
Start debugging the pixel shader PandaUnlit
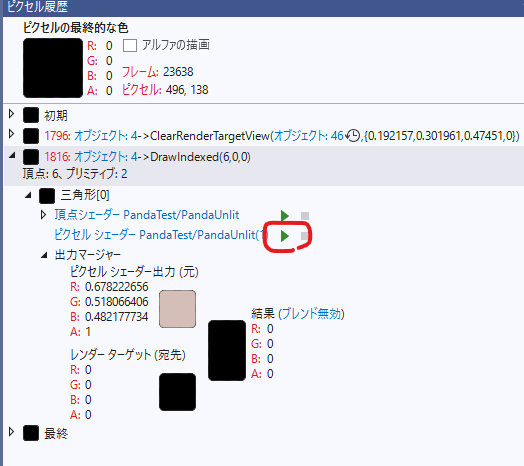click(284, 236)
